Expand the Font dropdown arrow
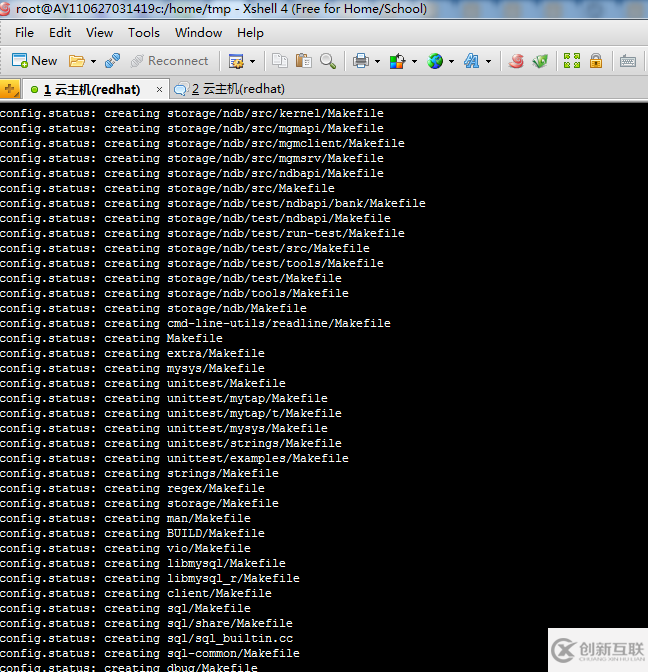648x672 pixels. point(488,61)
